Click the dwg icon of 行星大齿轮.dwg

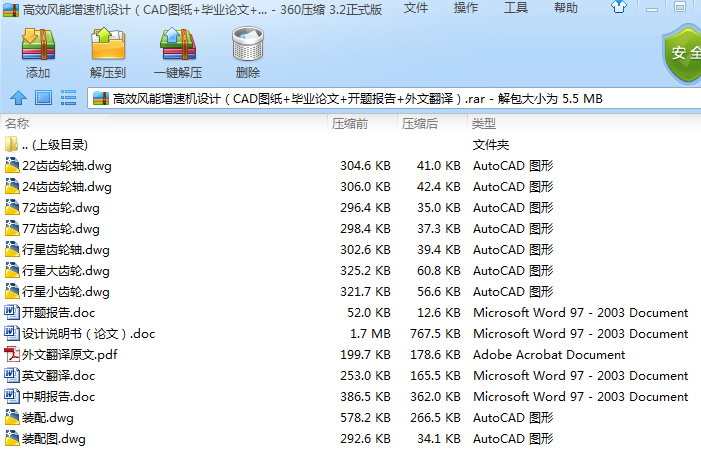12,270
